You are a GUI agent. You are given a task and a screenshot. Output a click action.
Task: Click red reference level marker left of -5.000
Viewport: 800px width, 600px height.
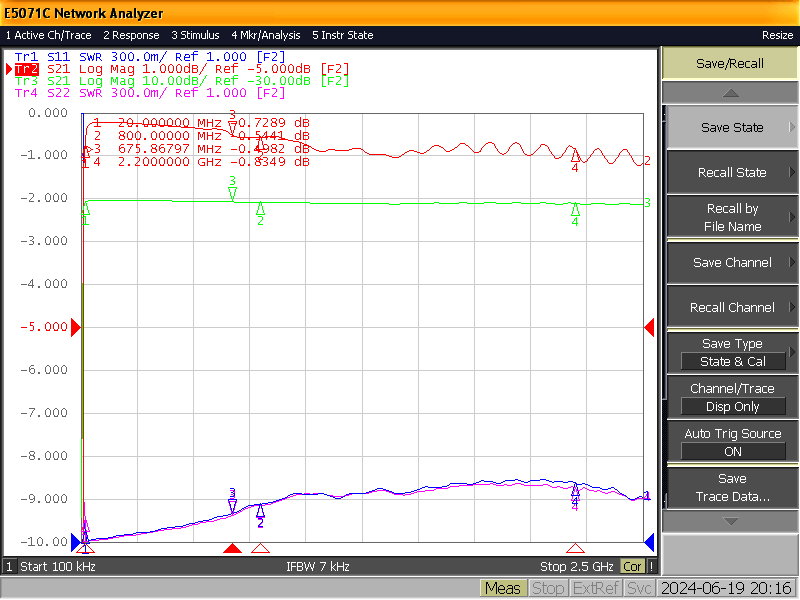pos(76,327)
